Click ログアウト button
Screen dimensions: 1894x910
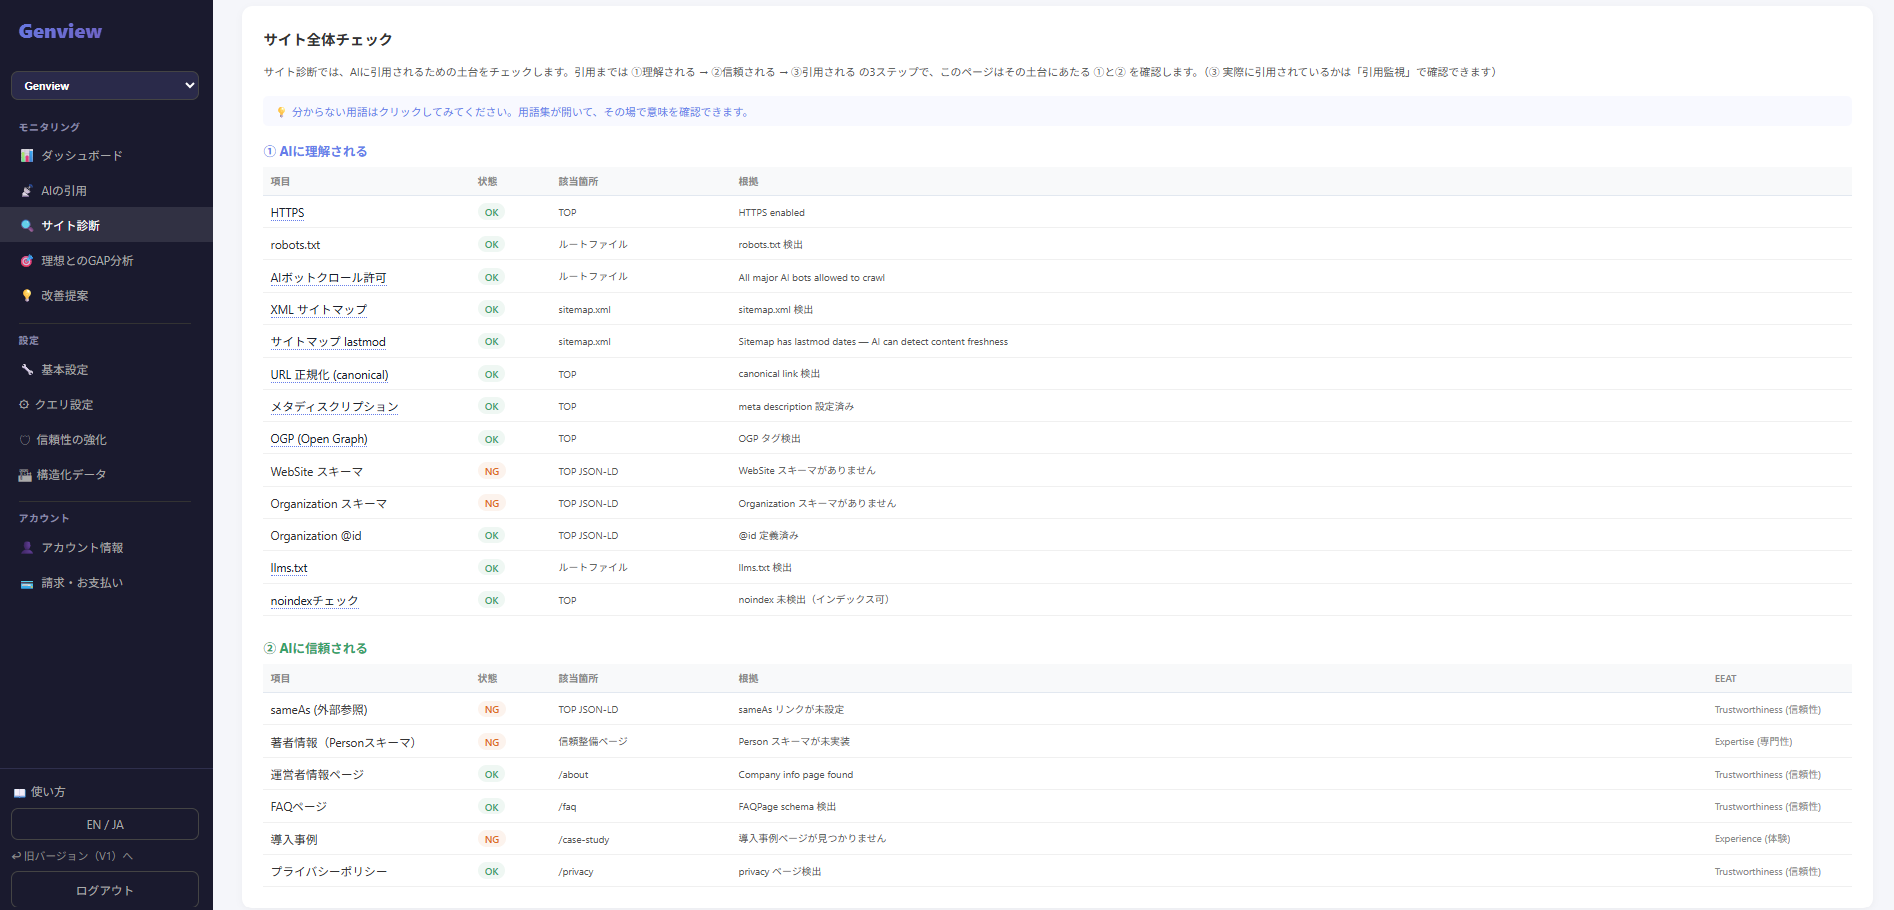[105, 890]
